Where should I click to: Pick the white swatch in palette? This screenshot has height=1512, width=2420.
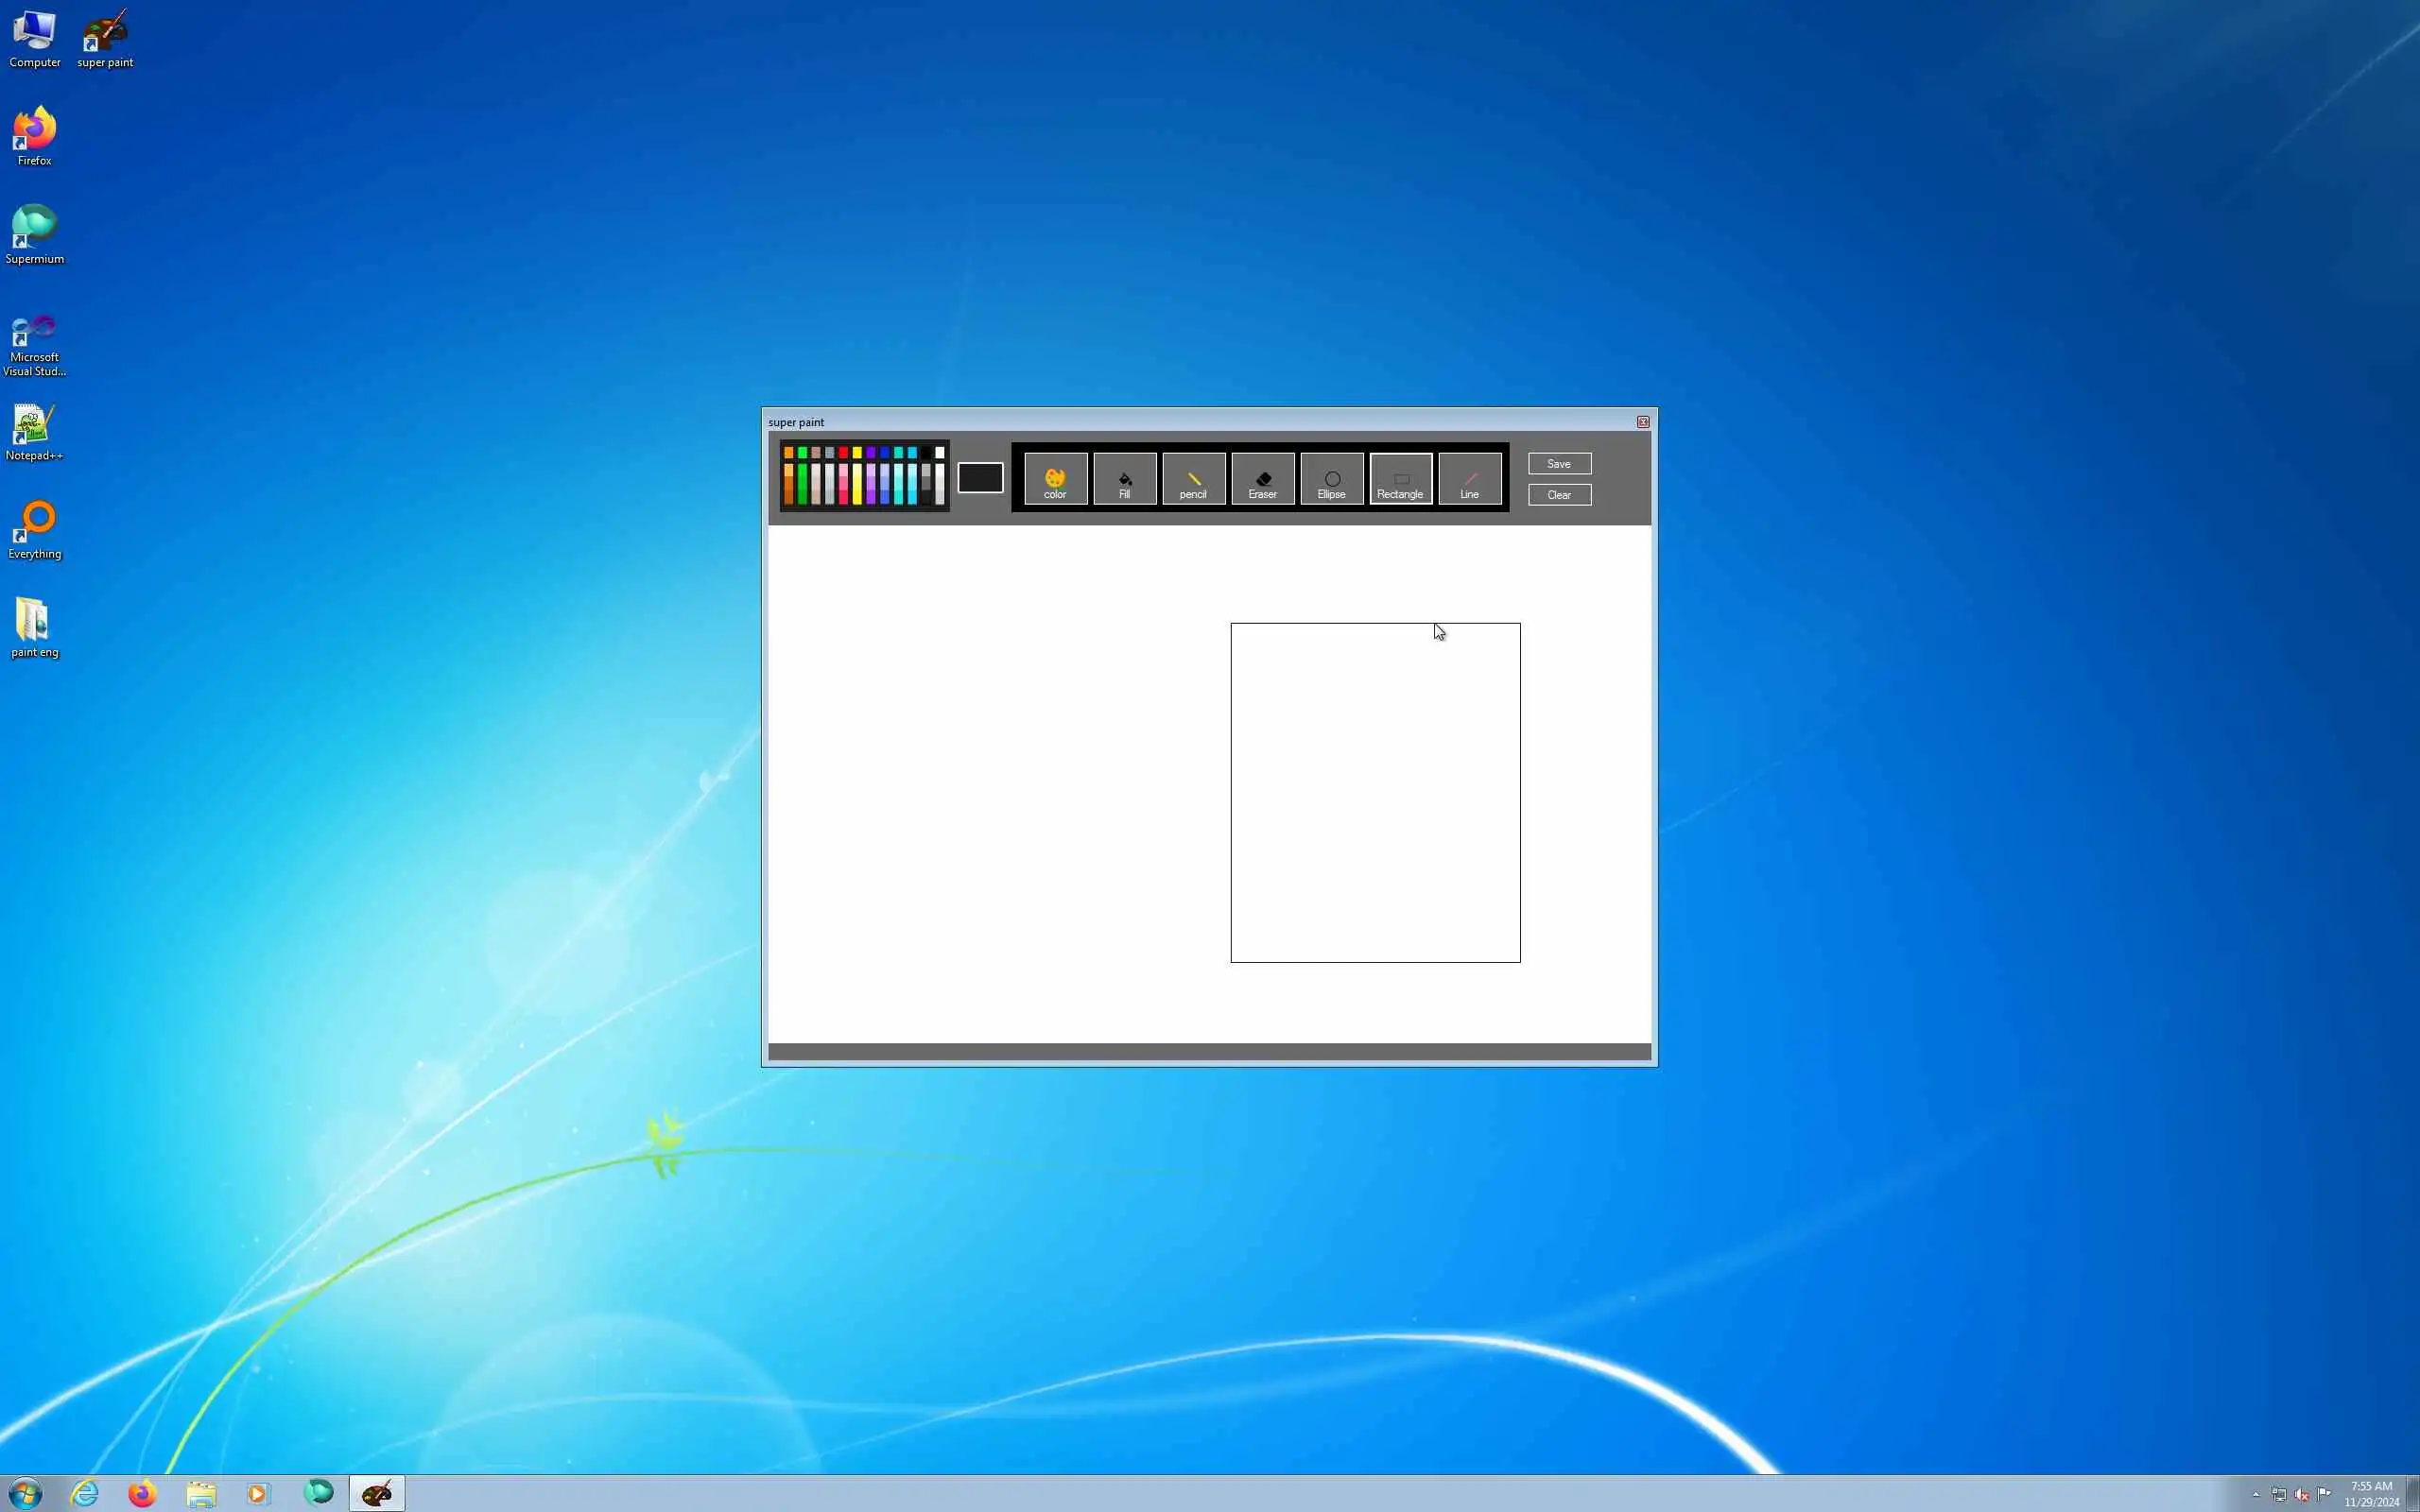(939, 454)
